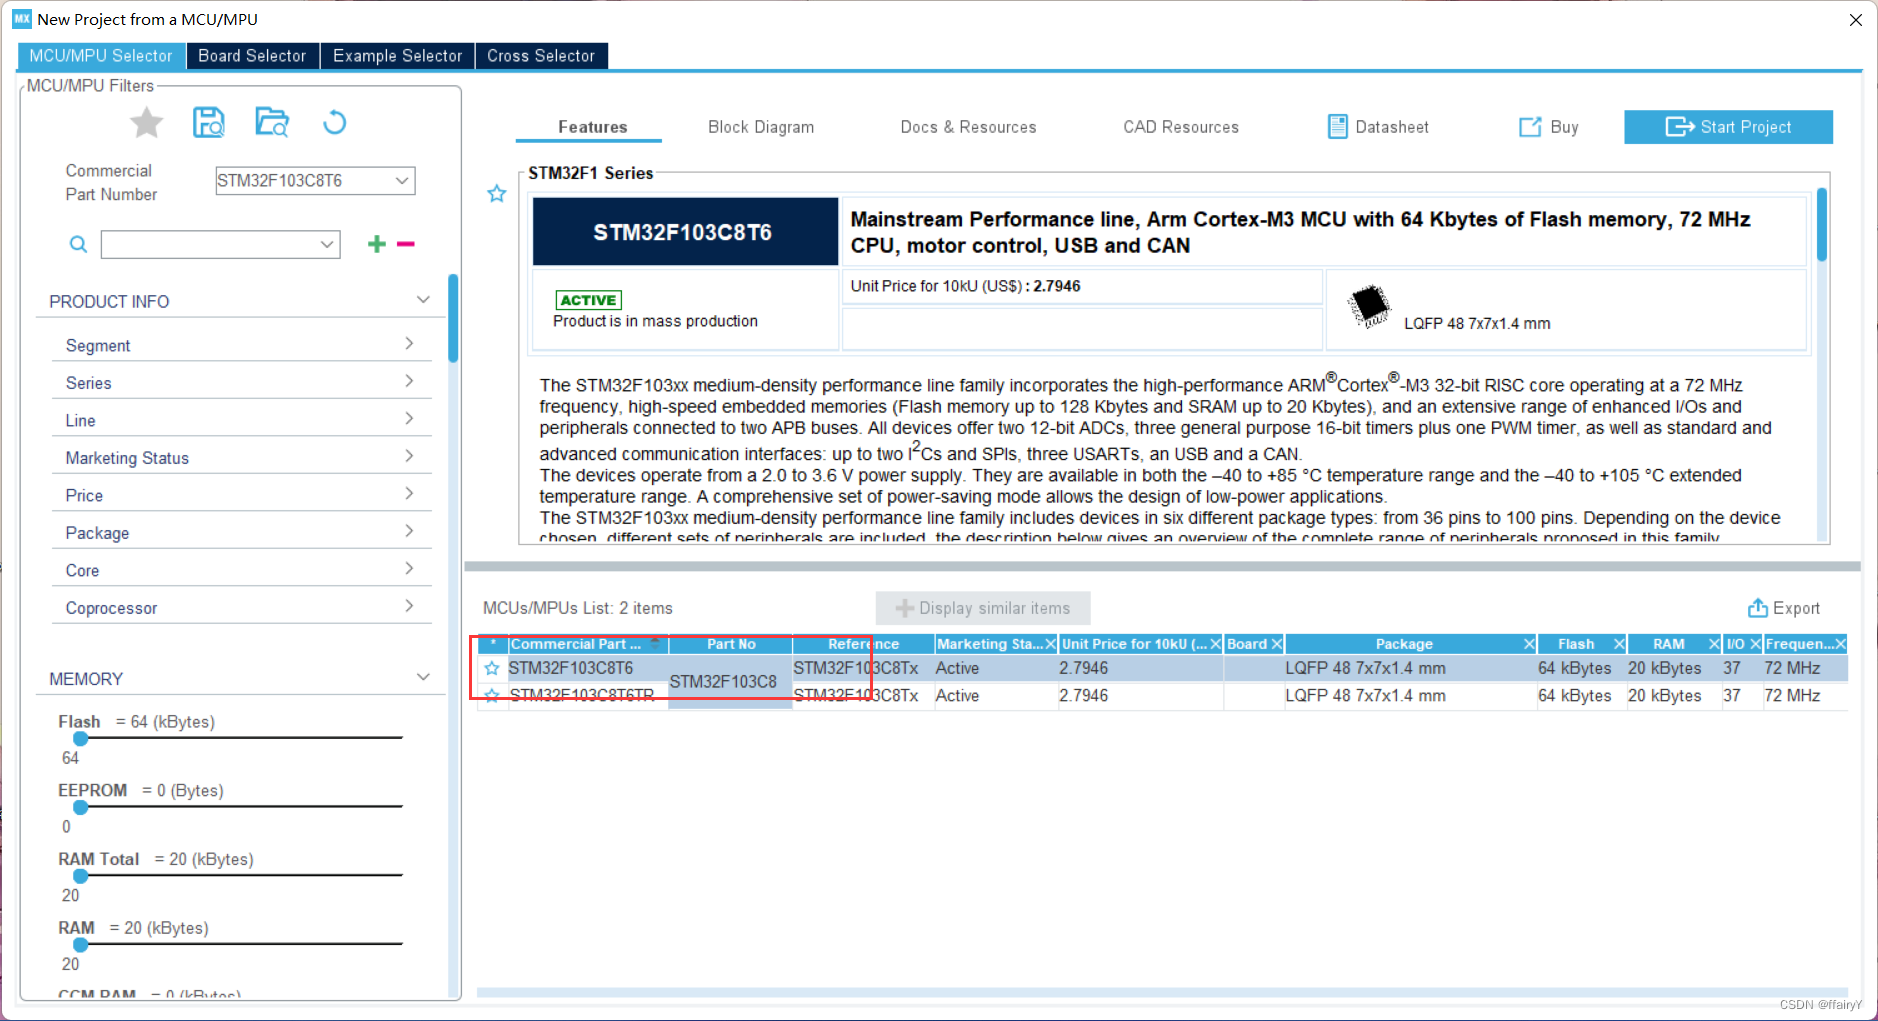The height and width of the screenshot is (1021, 1878).
Task: Click the magnifier search icon in the filters
Action: [x=78, y=244]
